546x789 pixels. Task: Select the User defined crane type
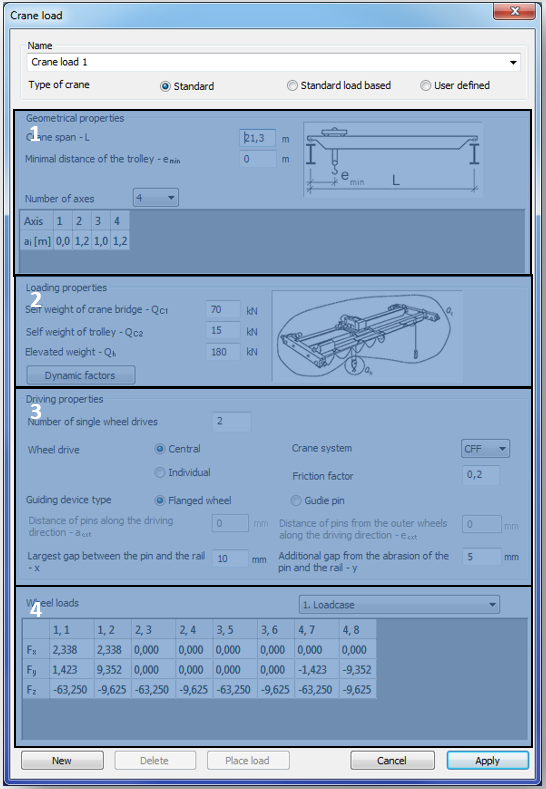tap(425, 86)
